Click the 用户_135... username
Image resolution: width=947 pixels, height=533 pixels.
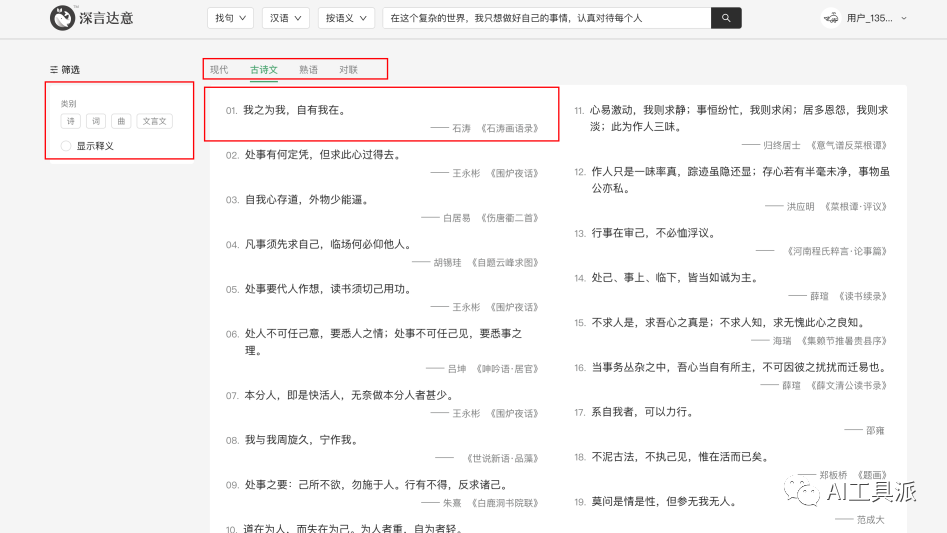tap(869, 18)
